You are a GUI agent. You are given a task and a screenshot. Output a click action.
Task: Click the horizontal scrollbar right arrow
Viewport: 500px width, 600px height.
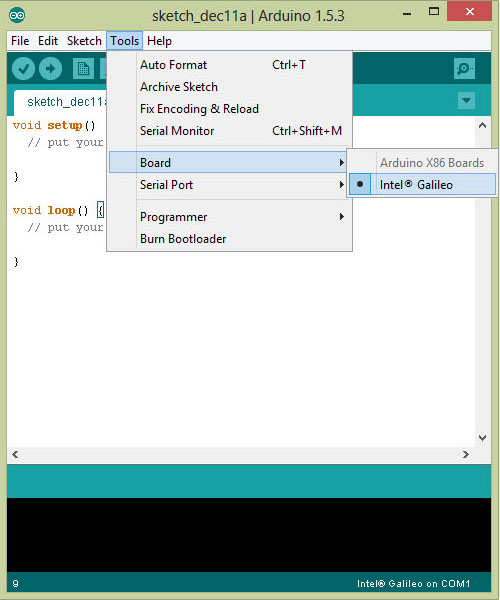click(466, 455)
